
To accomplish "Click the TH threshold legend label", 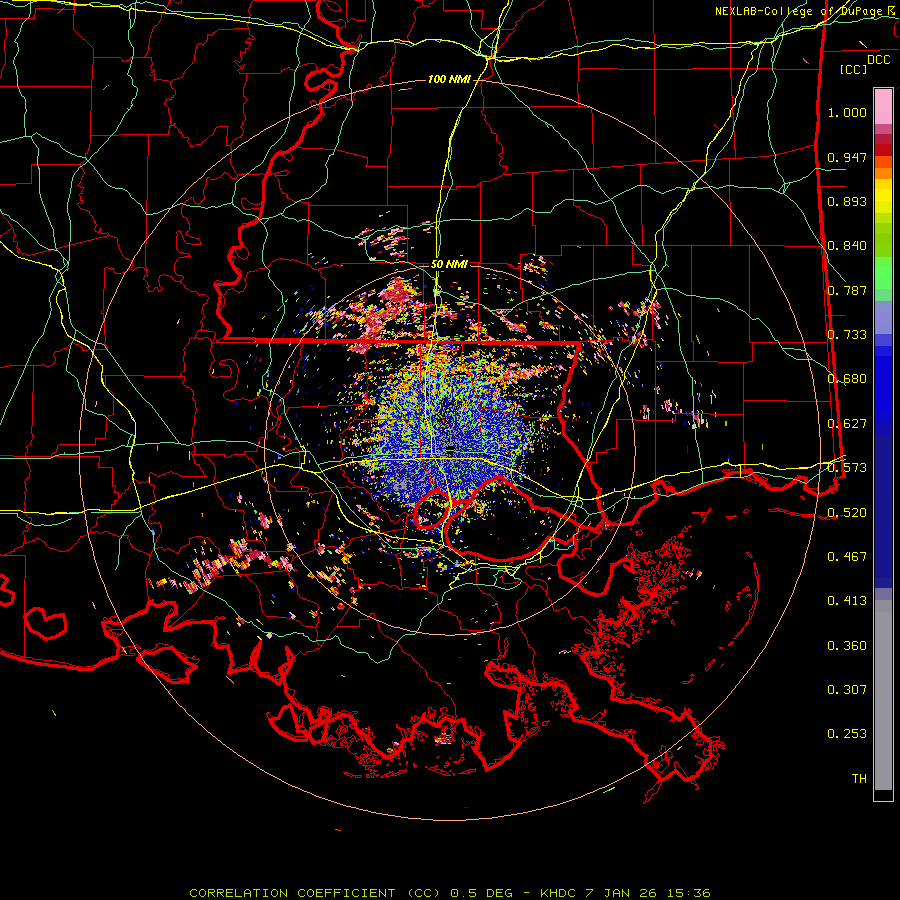I will coord(859,779).
